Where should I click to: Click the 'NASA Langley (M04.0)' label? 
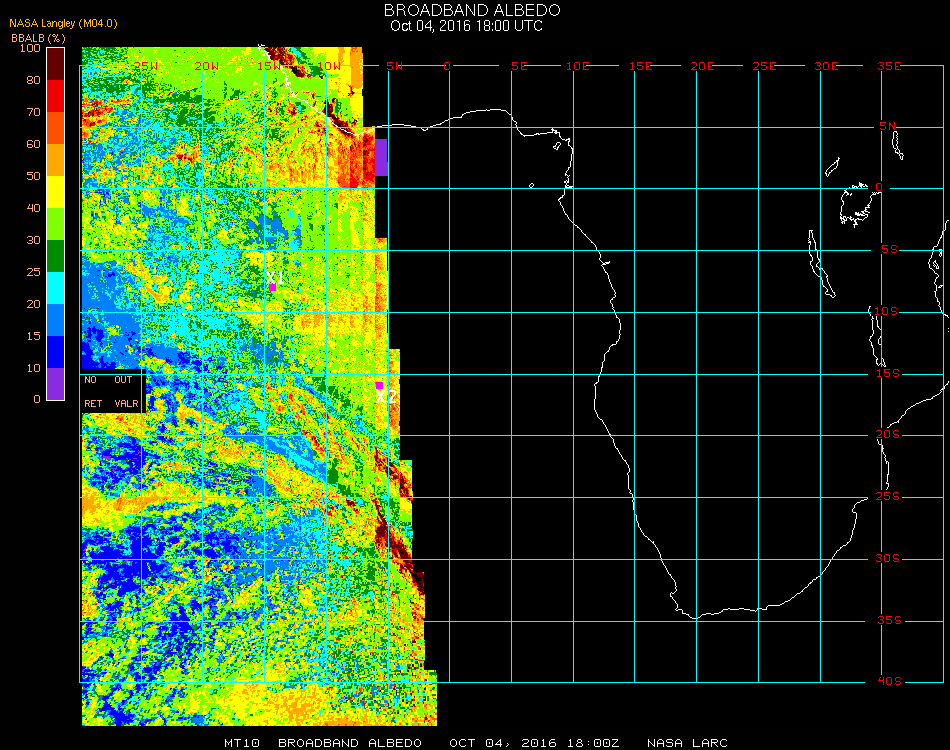tap(63, 24)
